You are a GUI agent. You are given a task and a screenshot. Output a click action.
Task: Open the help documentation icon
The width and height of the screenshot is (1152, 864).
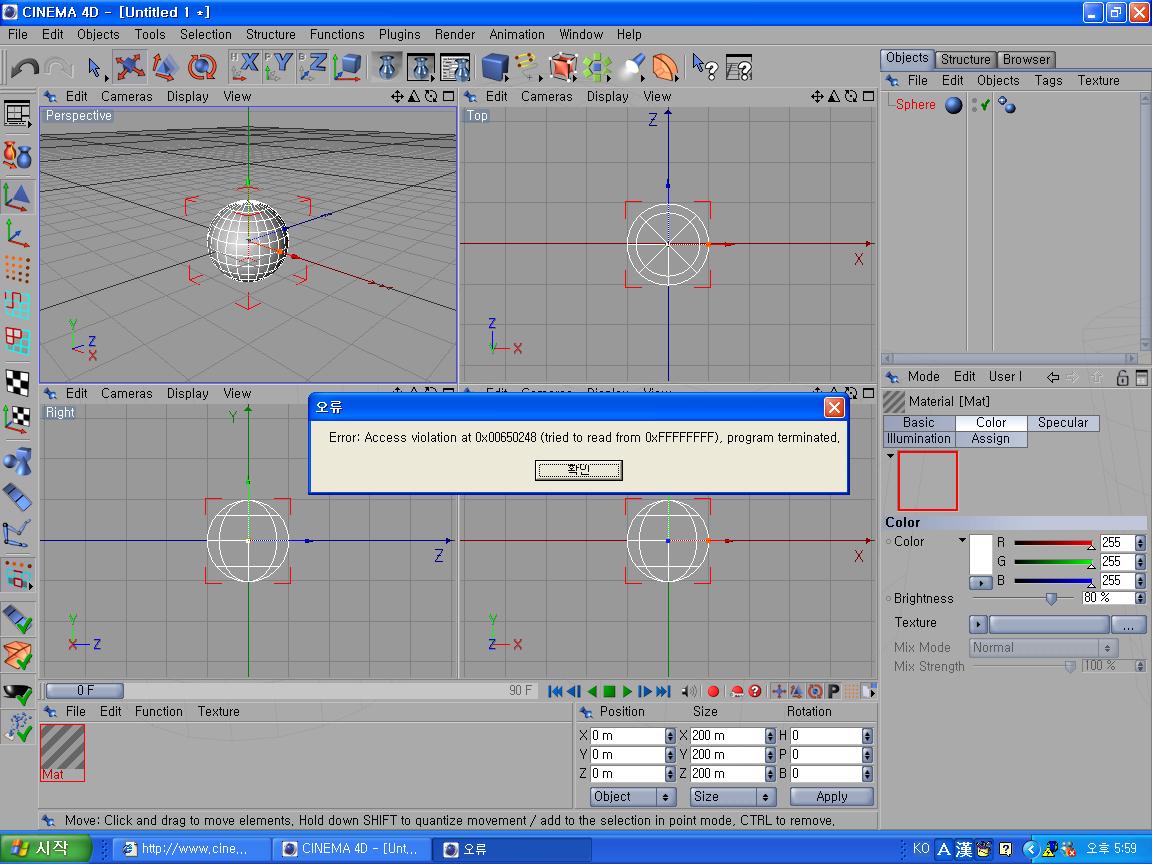click(x=738, y=67)
